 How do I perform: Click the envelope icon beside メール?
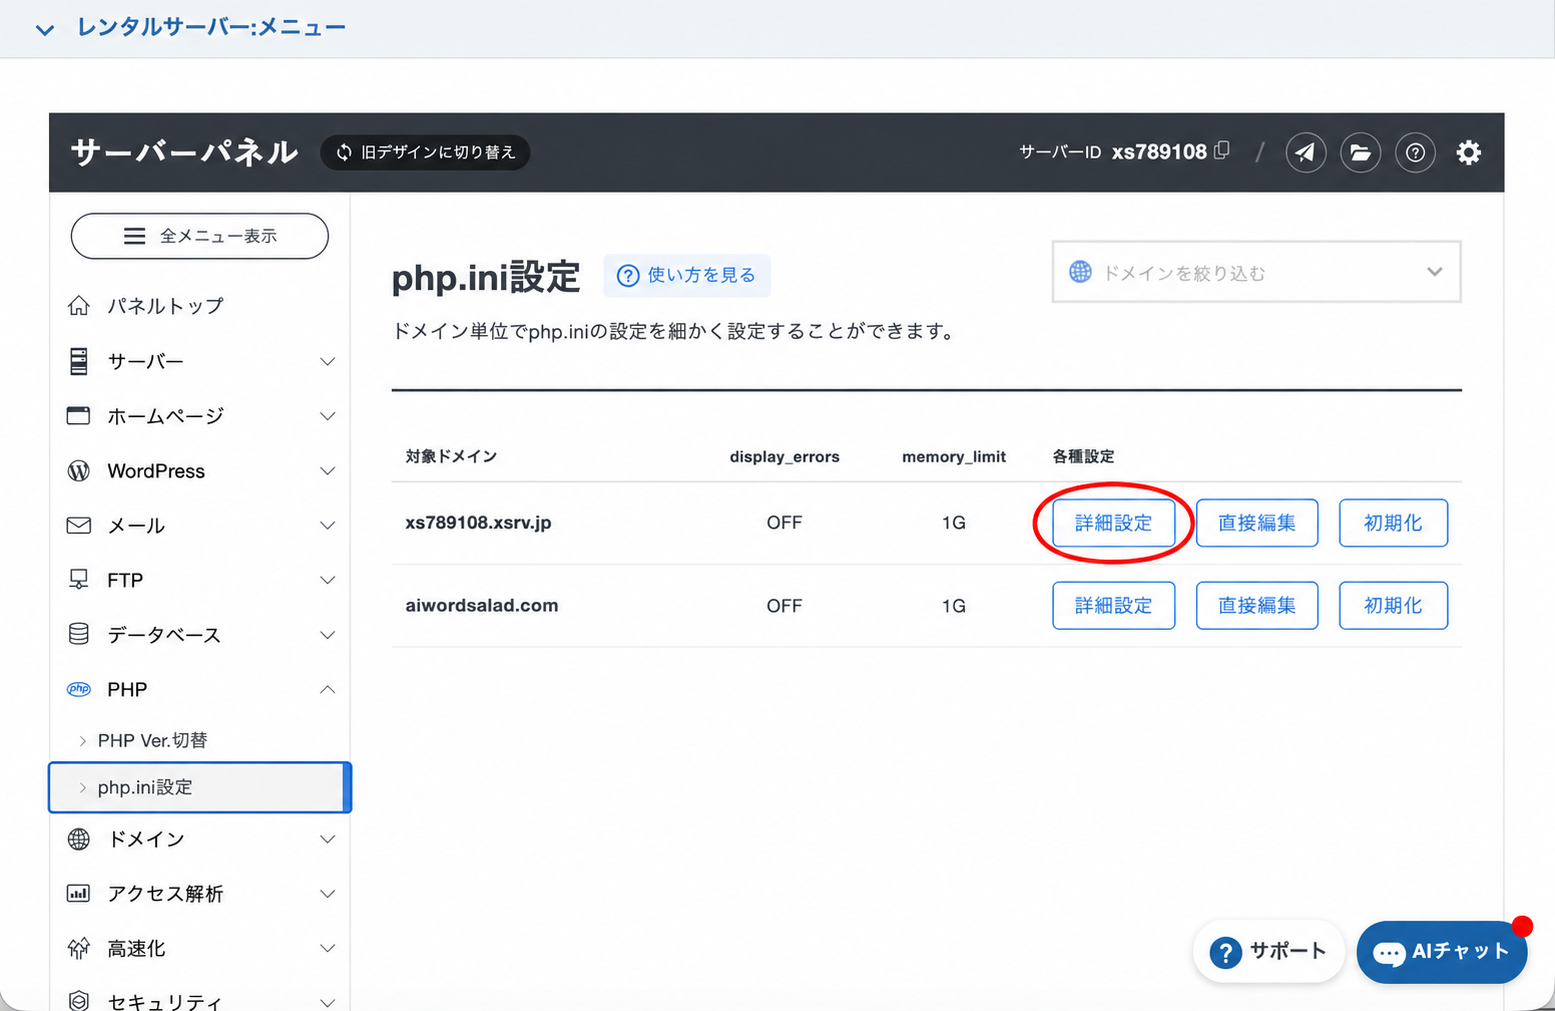pos(79,525)
